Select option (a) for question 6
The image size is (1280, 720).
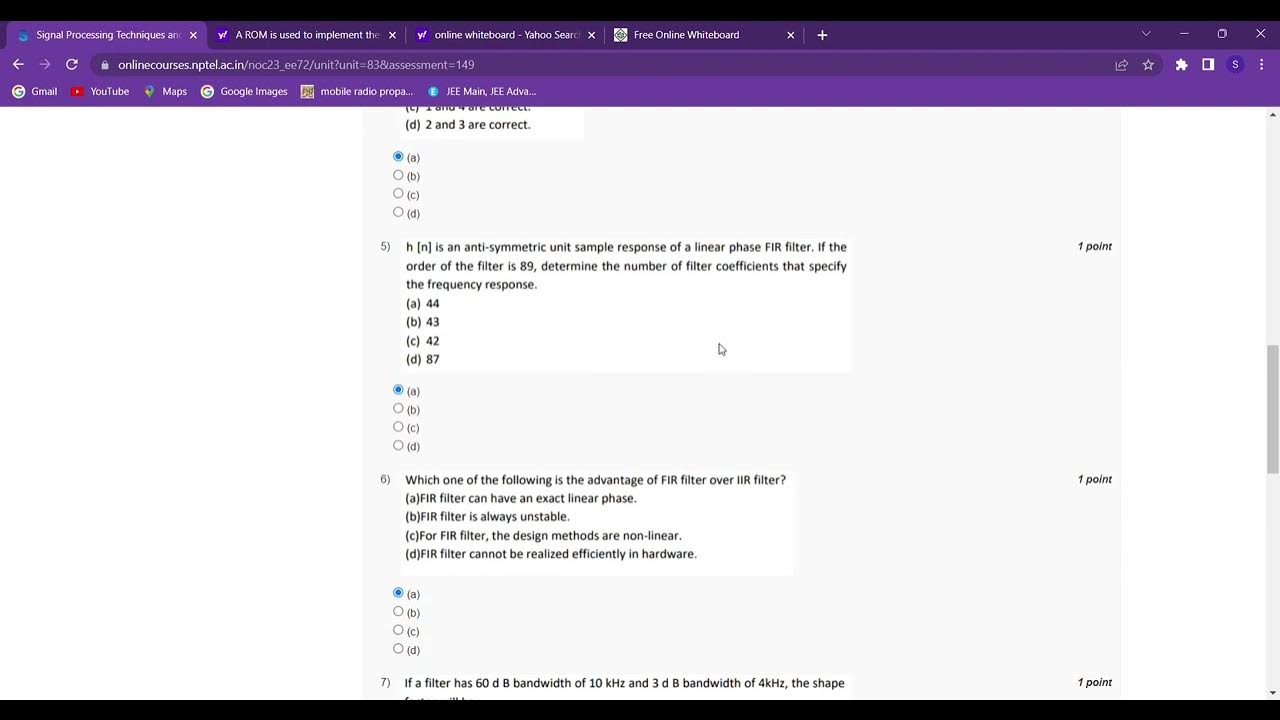click(x=398, y=593)
